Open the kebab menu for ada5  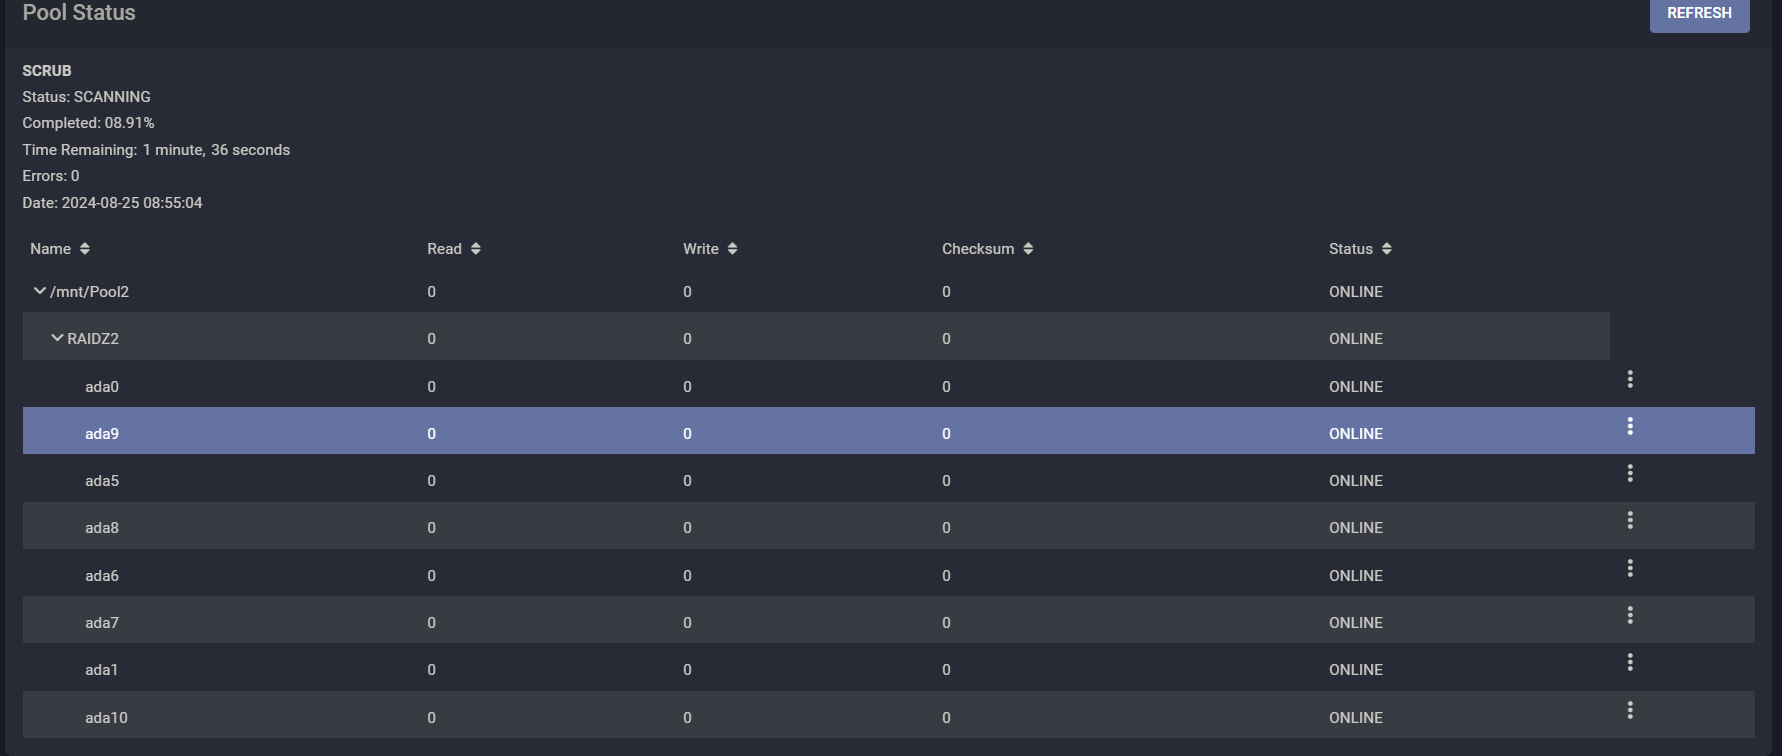[x=1630, y=473]
